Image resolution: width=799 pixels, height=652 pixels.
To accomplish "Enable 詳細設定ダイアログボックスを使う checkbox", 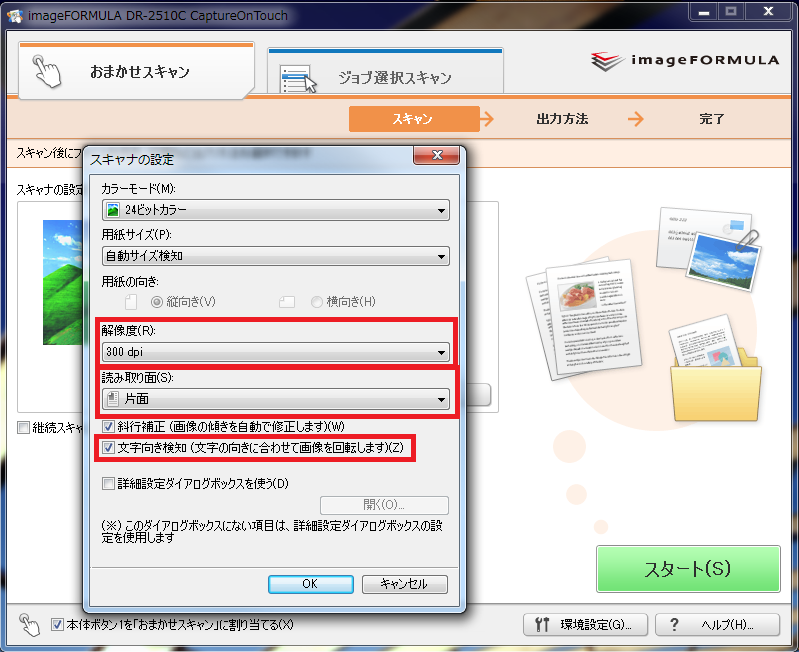I will point(108,483).
